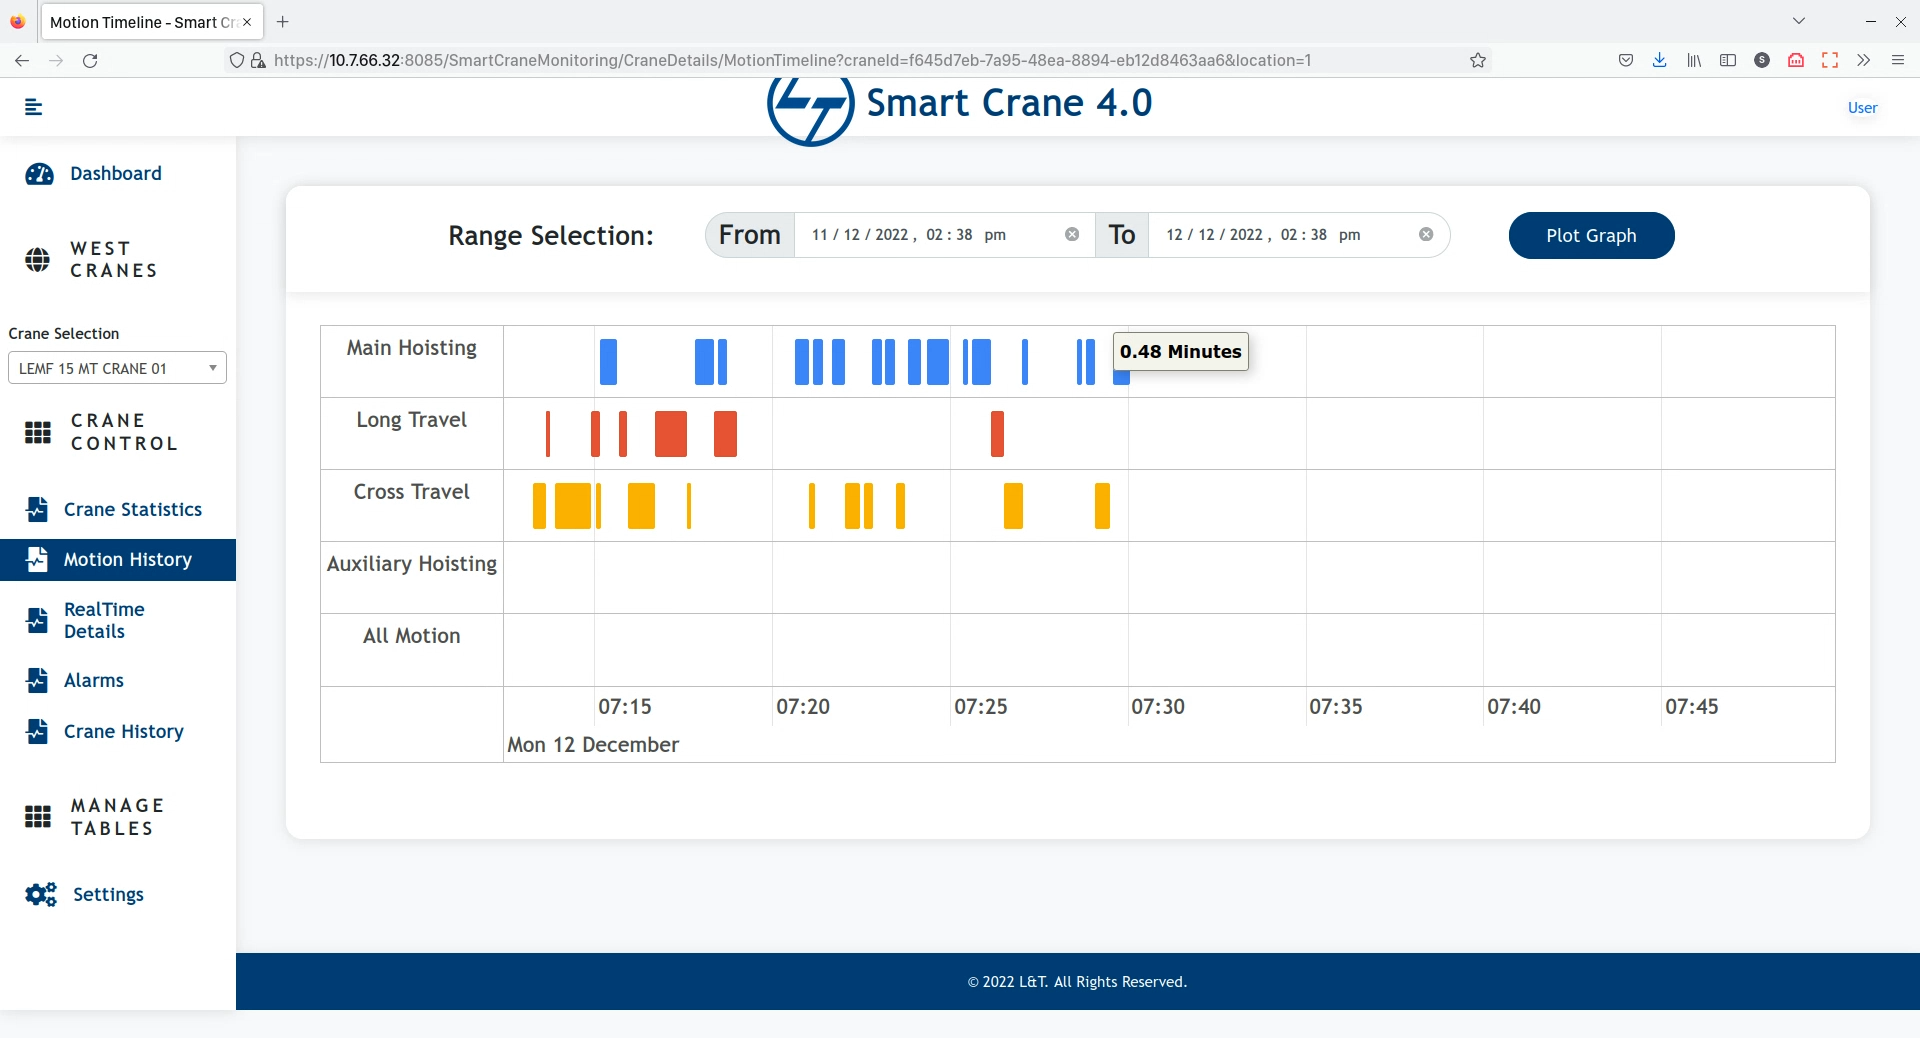Click the Long Travel row label
Image resolution: width=1920 pixels, height=1038 pixels.
coord(412,420)
